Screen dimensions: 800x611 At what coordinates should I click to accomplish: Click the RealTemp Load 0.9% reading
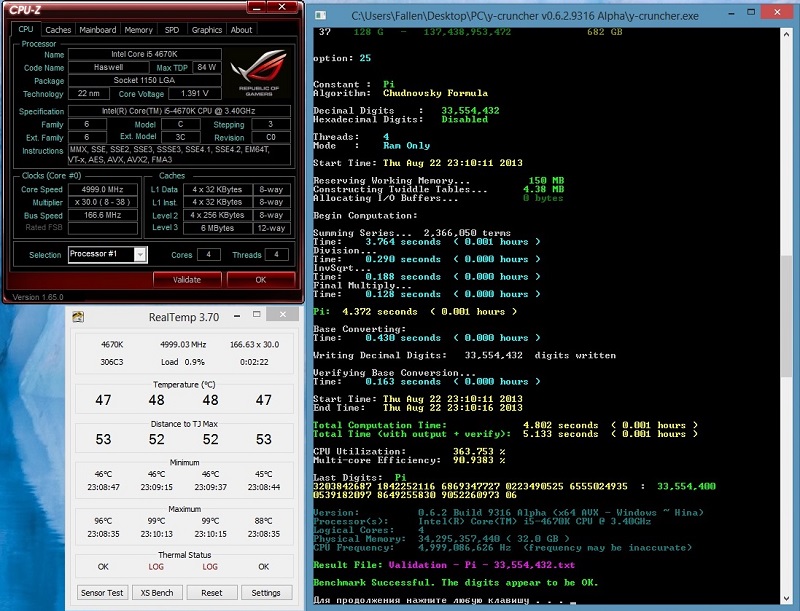pyautogui.click(x=183, y=362)
